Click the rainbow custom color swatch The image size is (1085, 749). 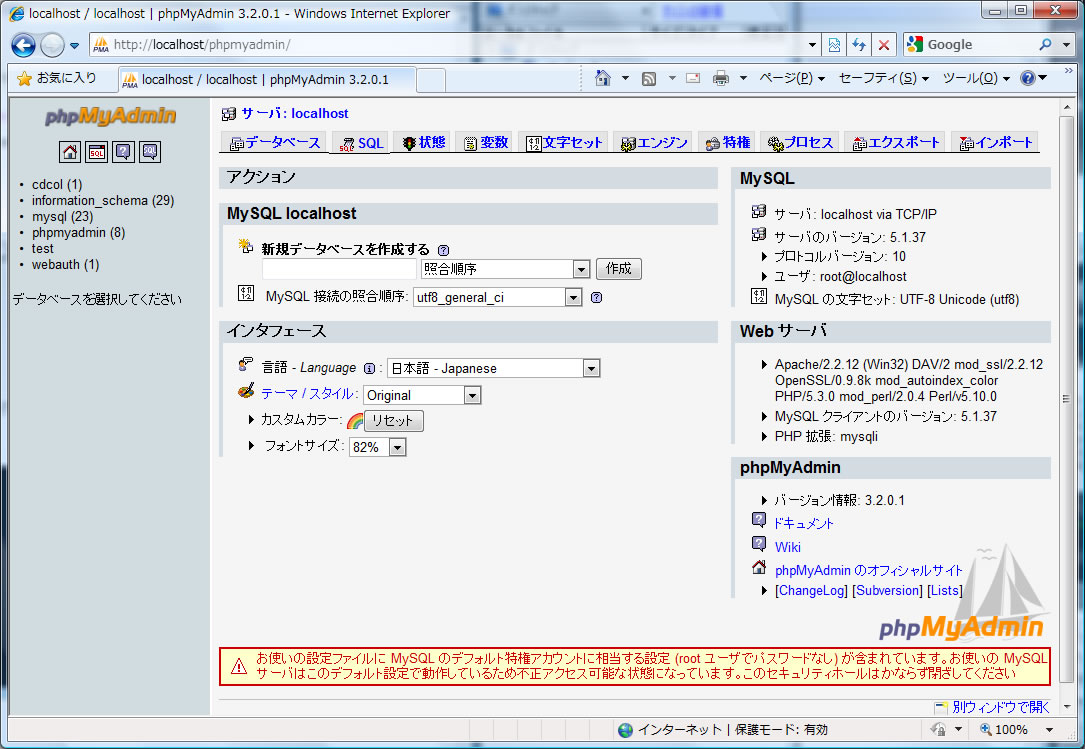[x=356, y=419]
